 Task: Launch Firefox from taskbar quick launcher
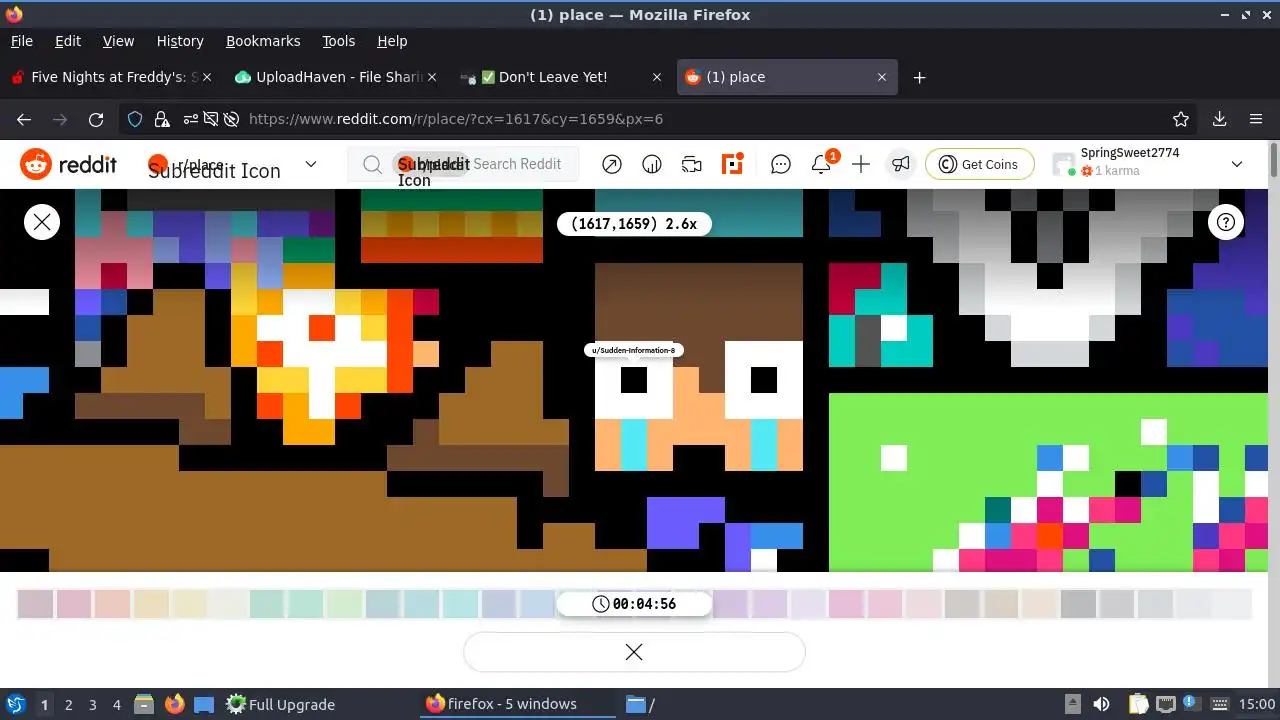click(x=174, y=704)
